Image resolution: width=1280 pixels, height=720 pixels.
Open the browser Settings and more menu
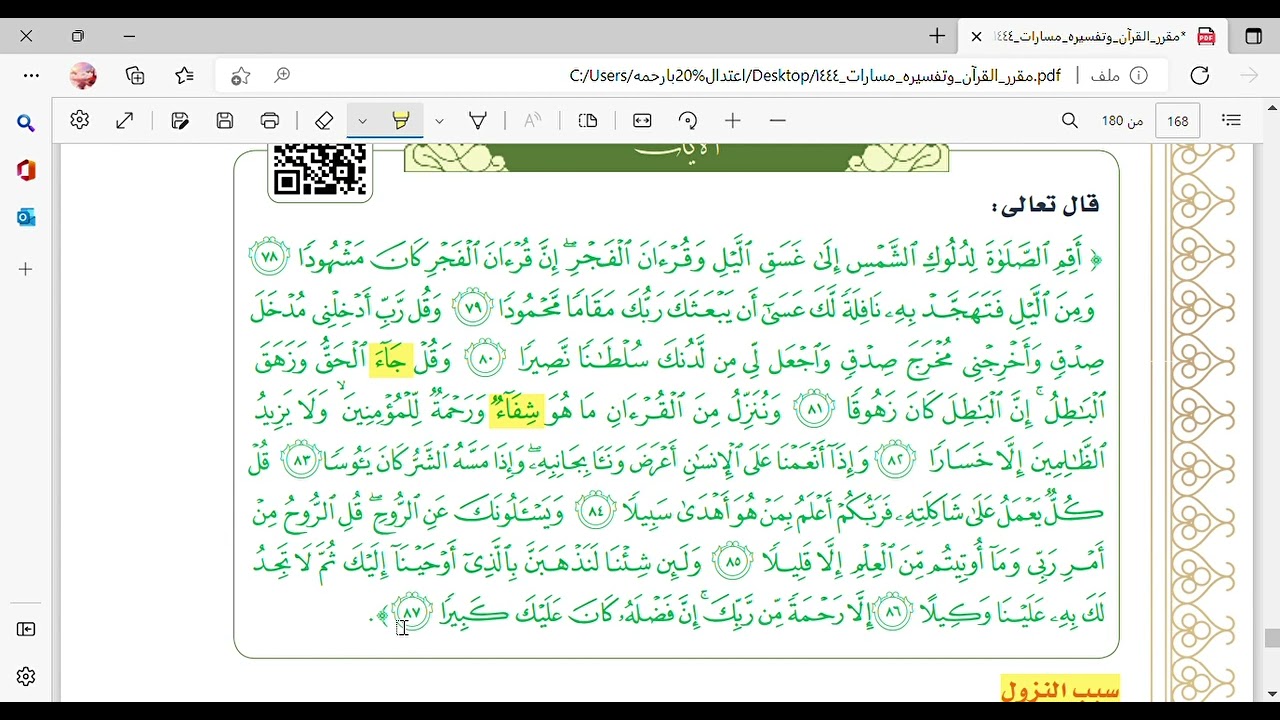pyautogui.click(x=31, y=76)
